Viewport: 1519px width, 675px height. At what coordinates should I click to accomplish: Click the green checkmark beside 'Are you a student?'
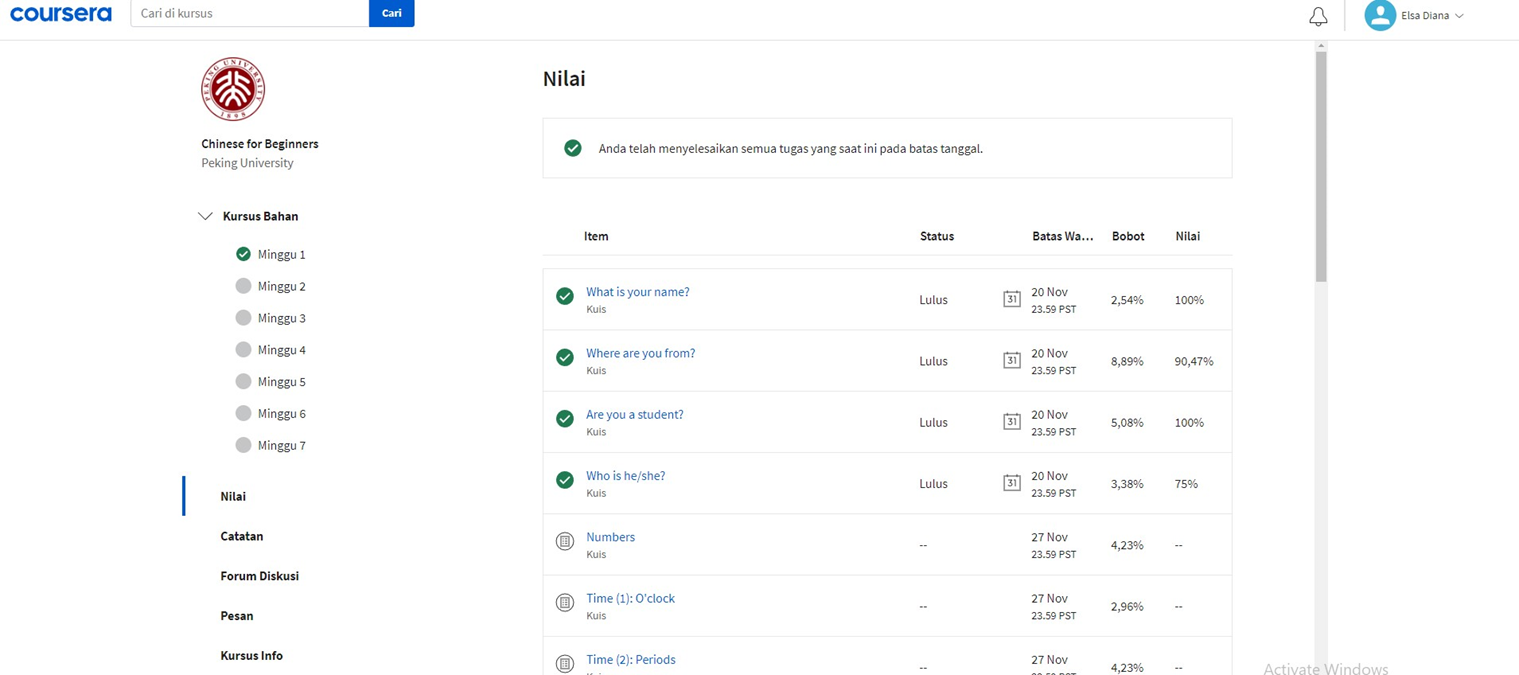click(565, 419)
